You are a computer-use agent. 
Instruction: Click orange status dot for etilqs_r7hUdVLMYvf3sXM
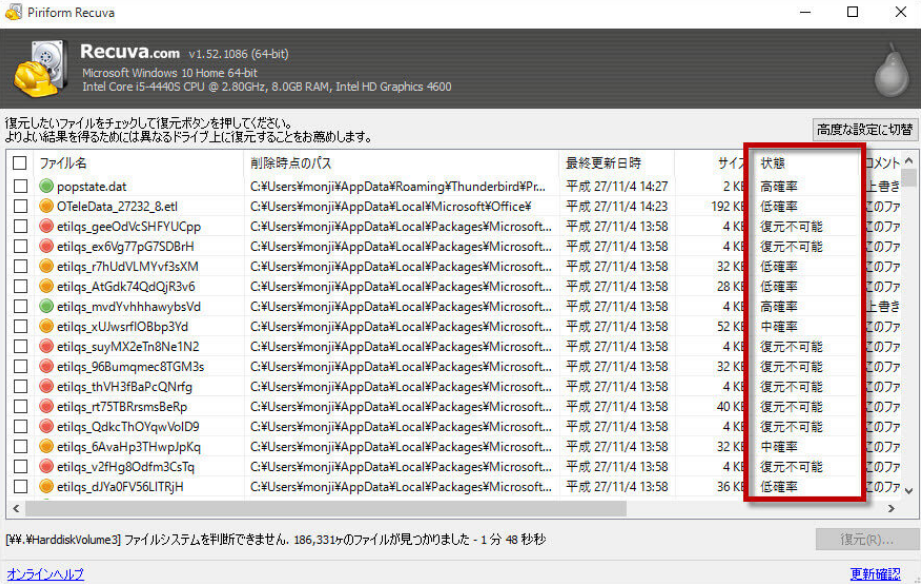(x=46, y=266)
